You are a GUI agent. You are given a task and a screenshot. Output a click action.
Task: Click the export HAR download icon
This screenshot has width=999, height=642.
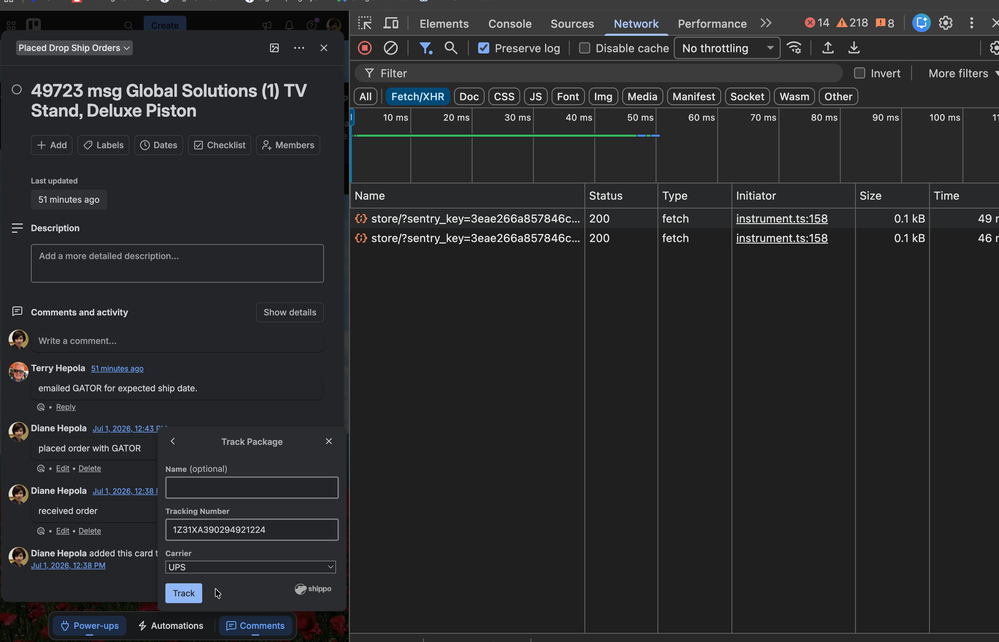[854, 48]
